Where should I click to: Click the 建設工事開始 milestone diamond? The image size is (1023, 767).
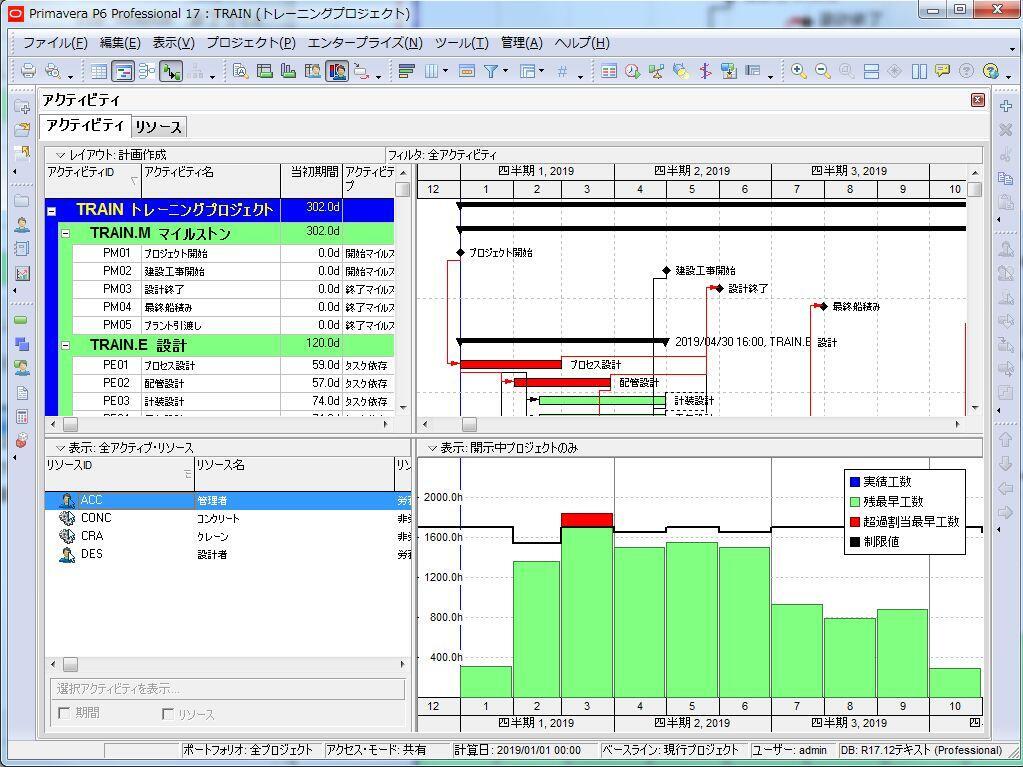point(666,271)
